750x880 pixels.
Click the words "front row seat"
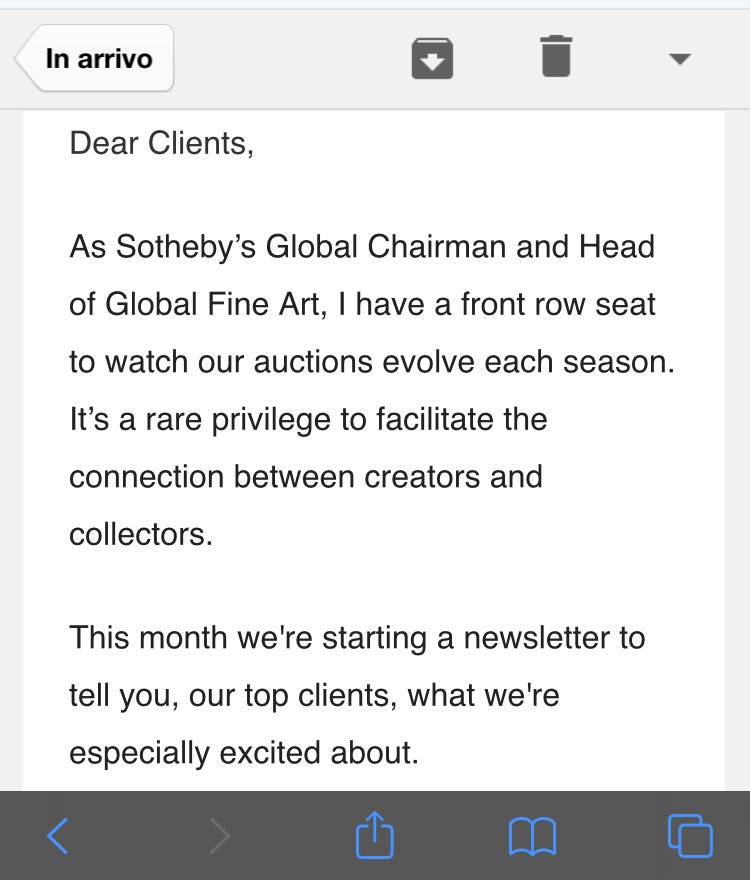(558, 304)
